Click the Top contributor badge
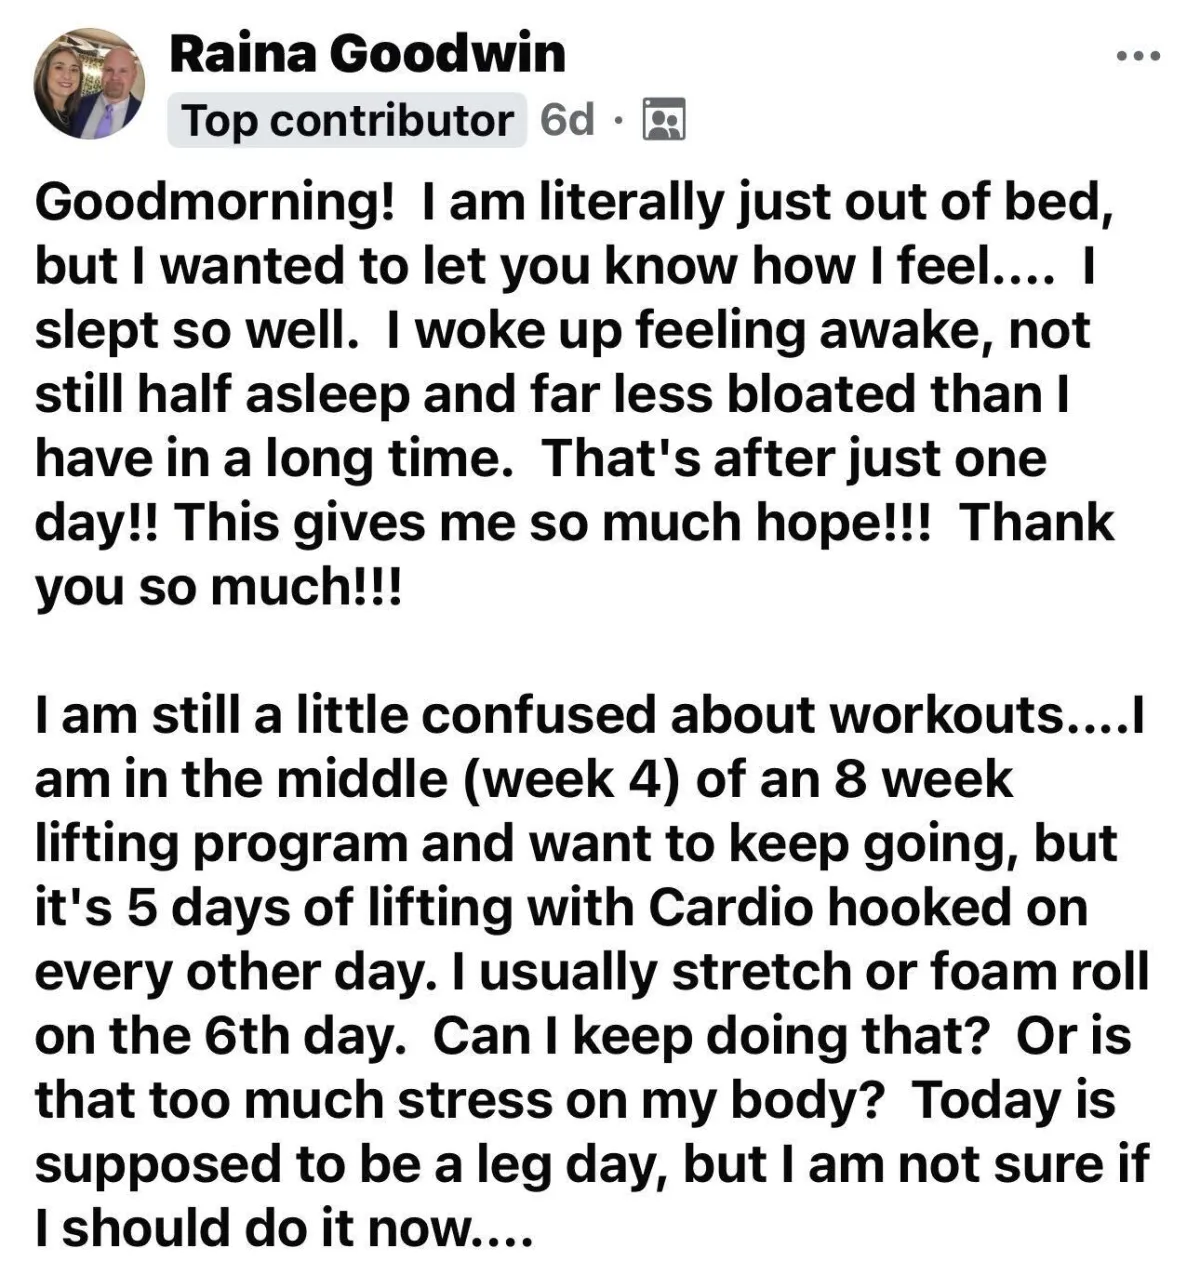 (346, 121)
